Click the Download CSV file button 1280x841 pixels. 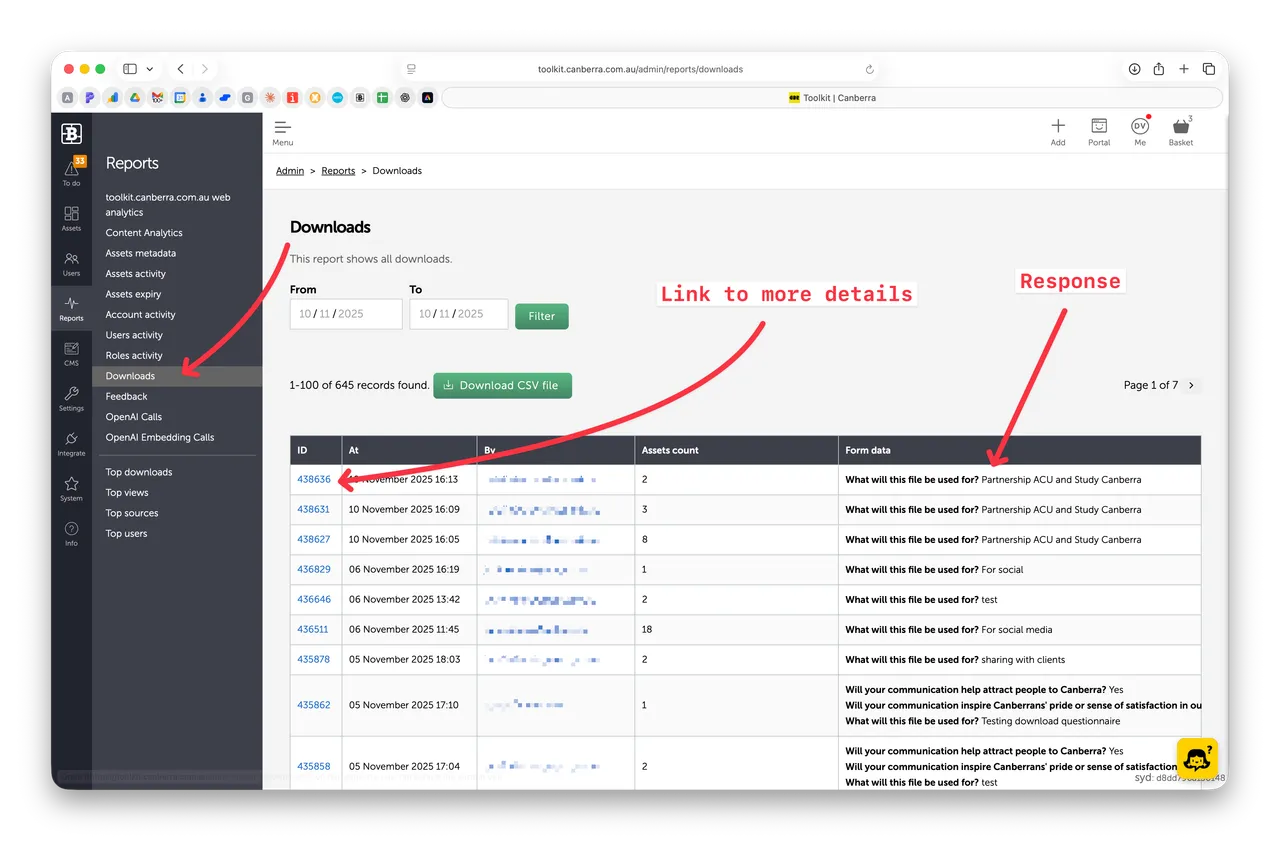coord(502,385)
